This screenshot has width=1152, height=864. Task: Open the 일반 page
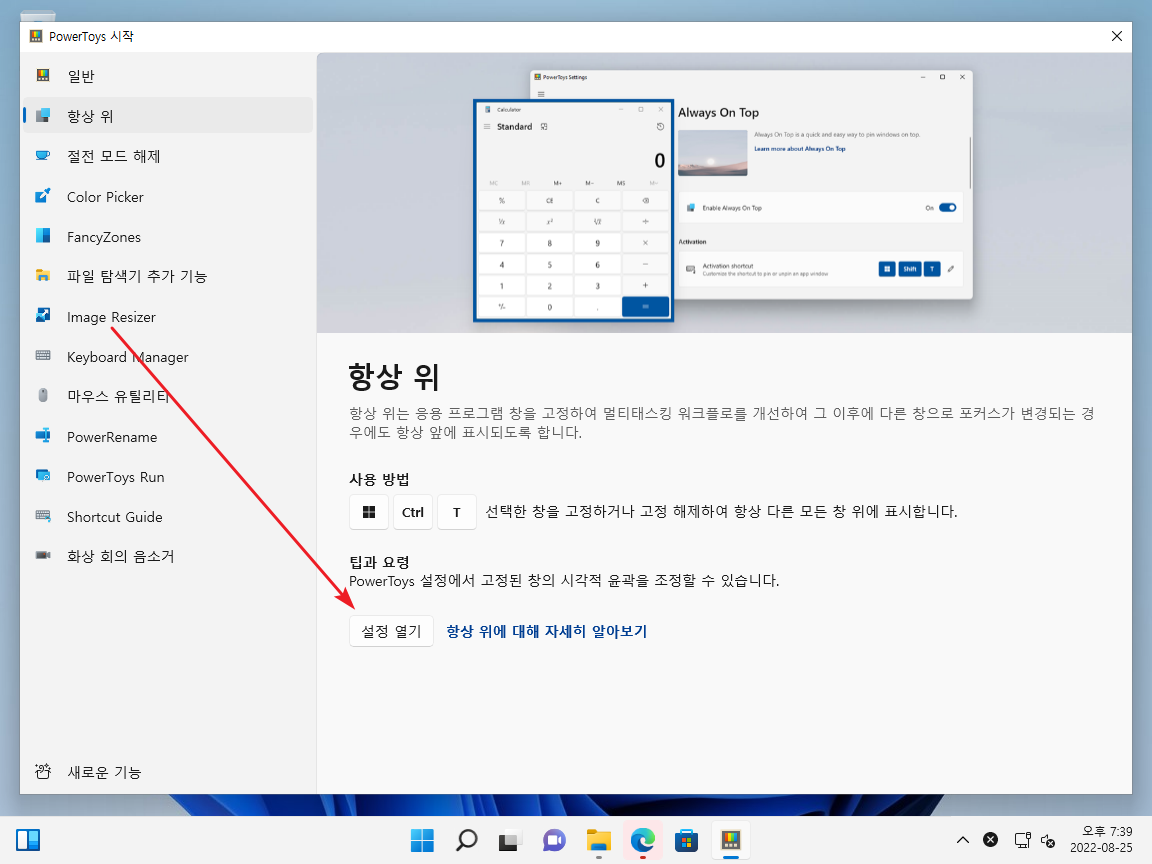(x=168, y=76)
